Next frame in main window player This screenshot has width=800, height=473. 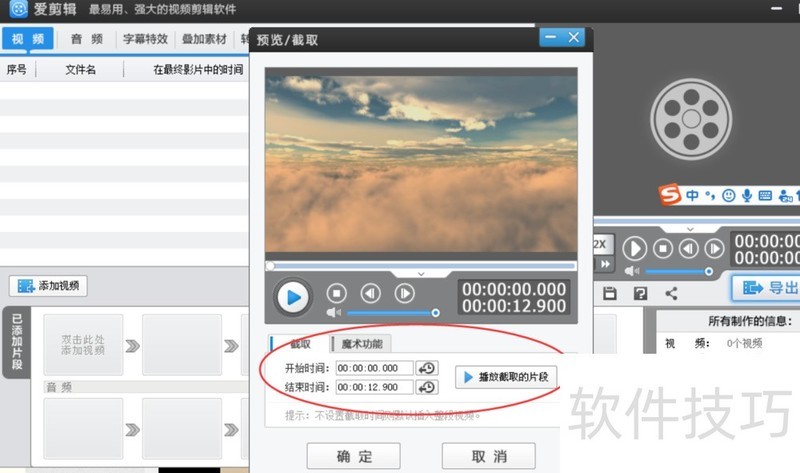coord(714,249)
